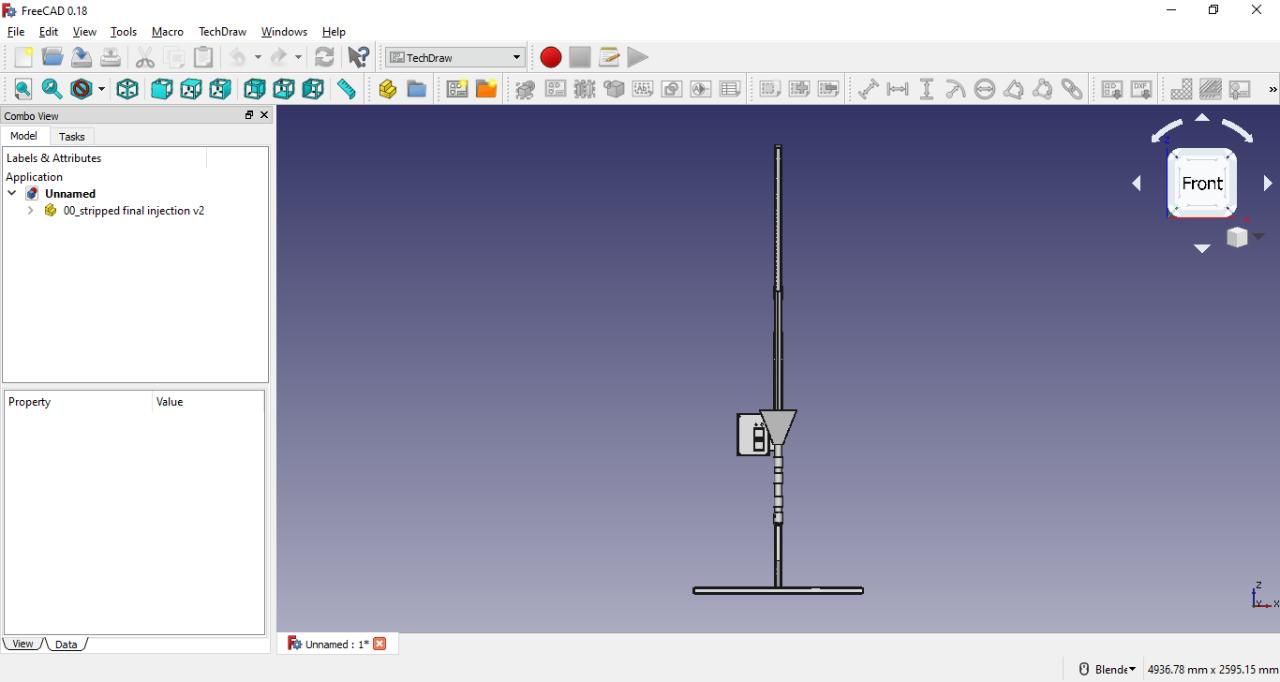1280x682 pixels.
Task: Open the Blender navigation style selector
Action: (1108, 669)
